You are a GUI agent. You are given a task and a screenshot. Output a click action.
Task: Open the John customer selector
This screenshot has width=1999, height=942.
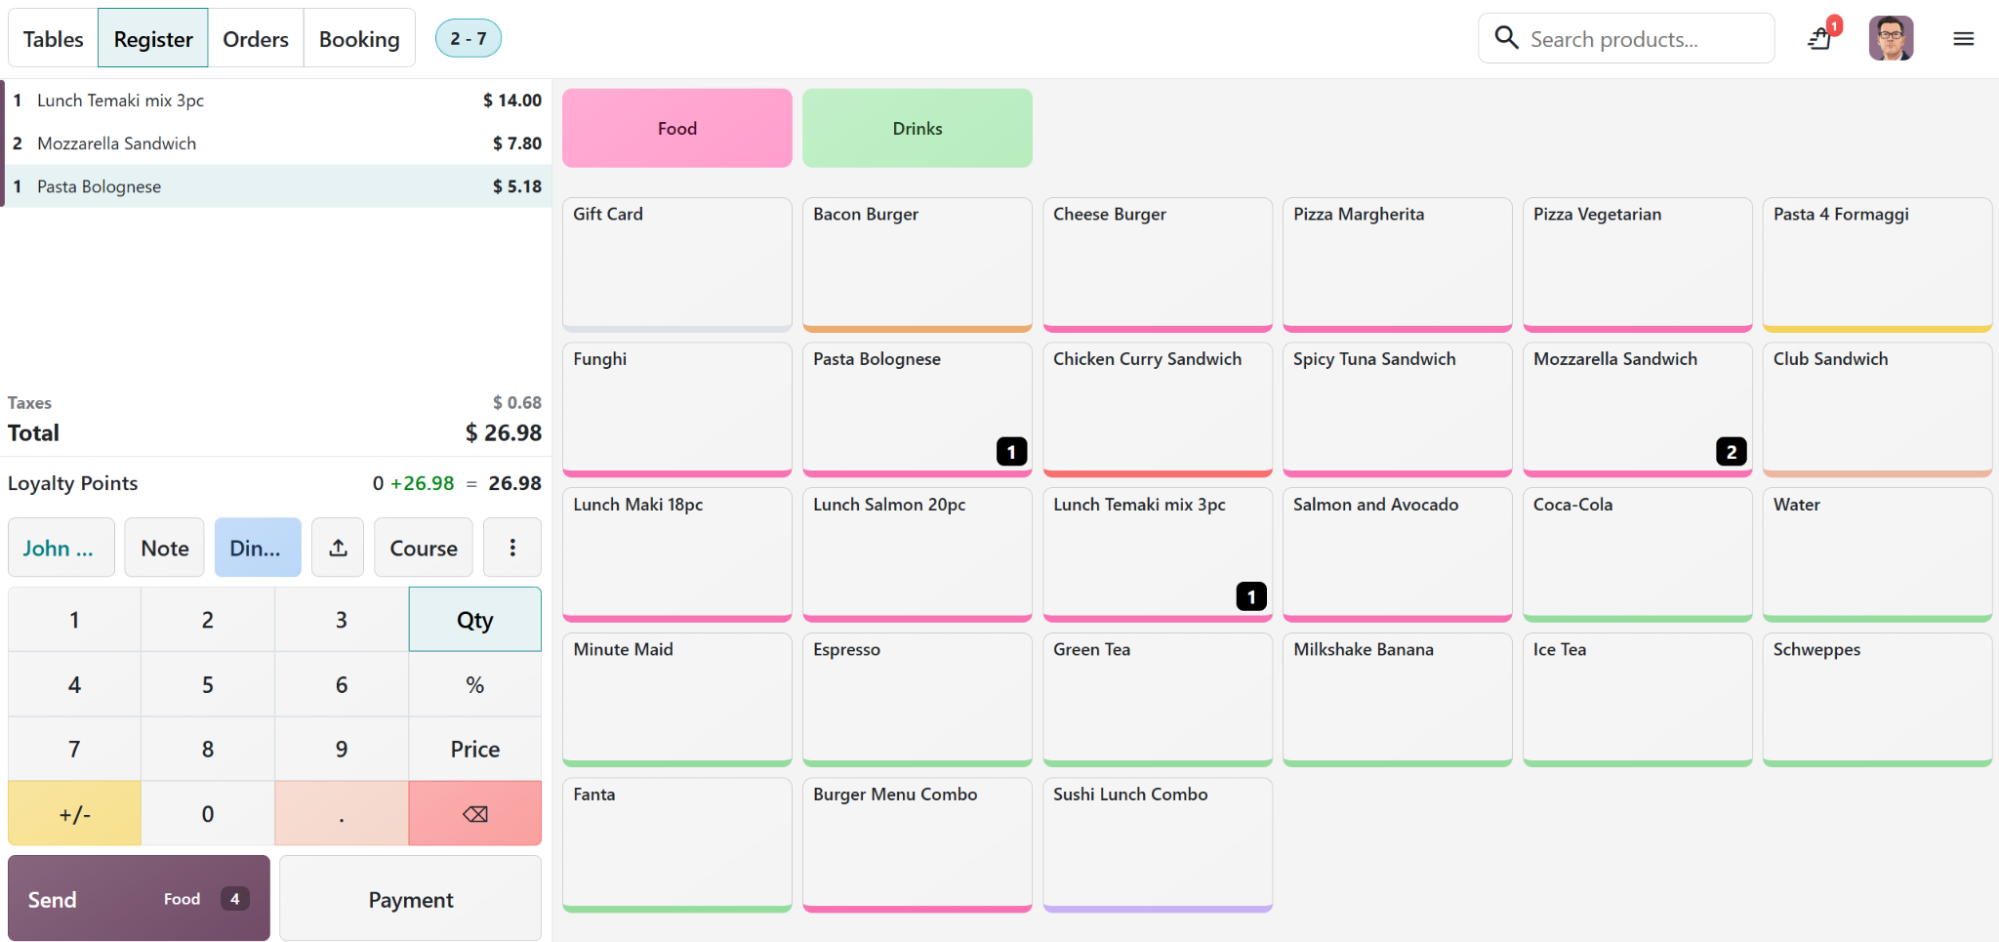[61, 547]
